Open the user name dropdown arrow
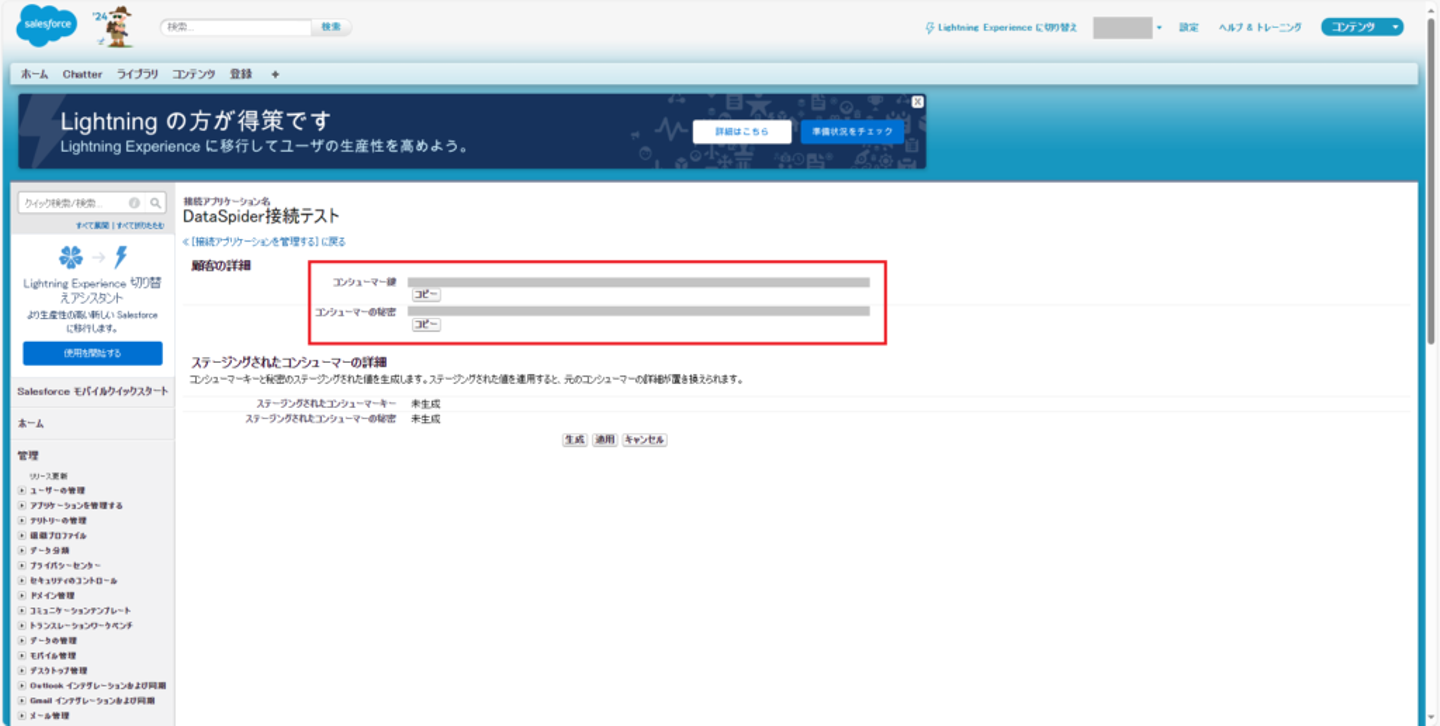1440x726 pixels. pos(1159,28)
